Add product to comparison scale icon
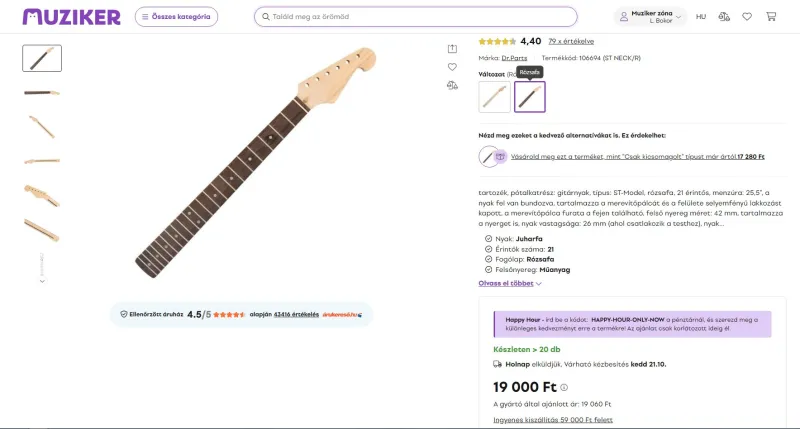 tap(452, 86)
